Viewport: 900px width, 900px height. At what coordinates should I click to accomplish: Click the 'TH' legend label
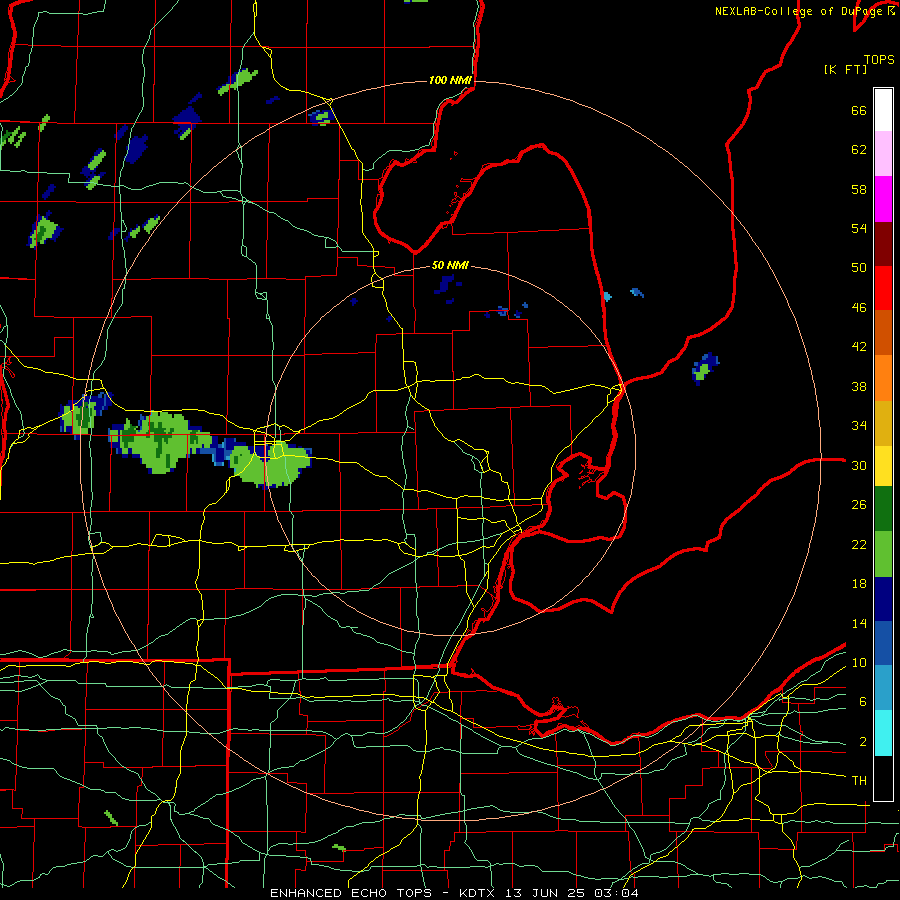click(x=859, y=781)
